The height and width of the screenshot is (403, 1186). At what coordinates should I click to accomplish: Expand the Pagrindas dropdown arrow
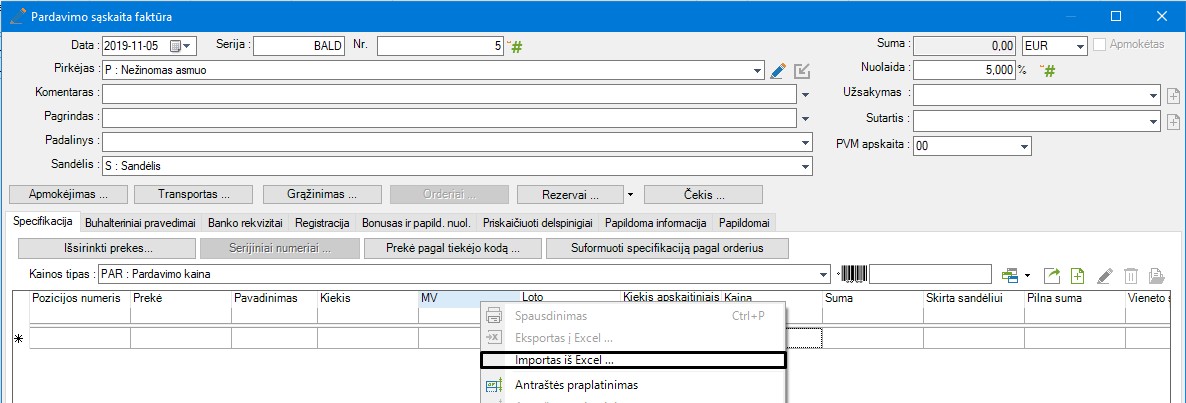(x=806, y=119)
